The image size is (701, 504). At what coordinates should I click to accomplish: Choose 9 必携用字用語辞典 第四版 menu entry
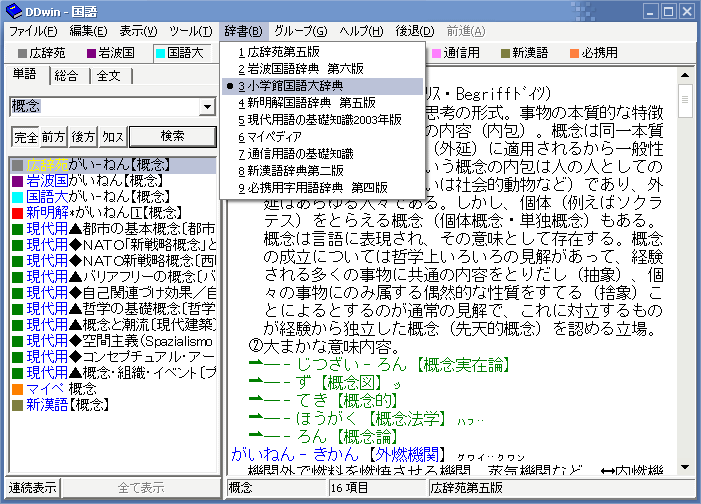(322, 188)
